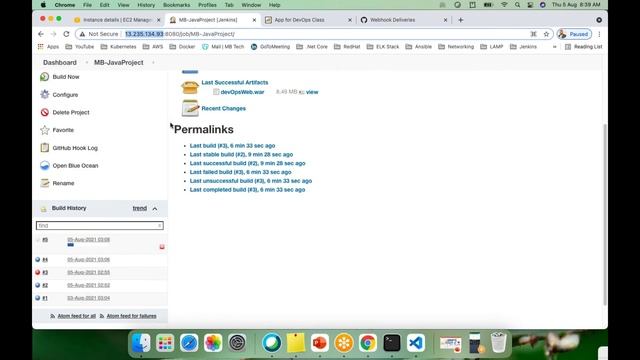The image size is (640, 360).
Task: Open Chrome three-dot menu
Action: (599, 34)
